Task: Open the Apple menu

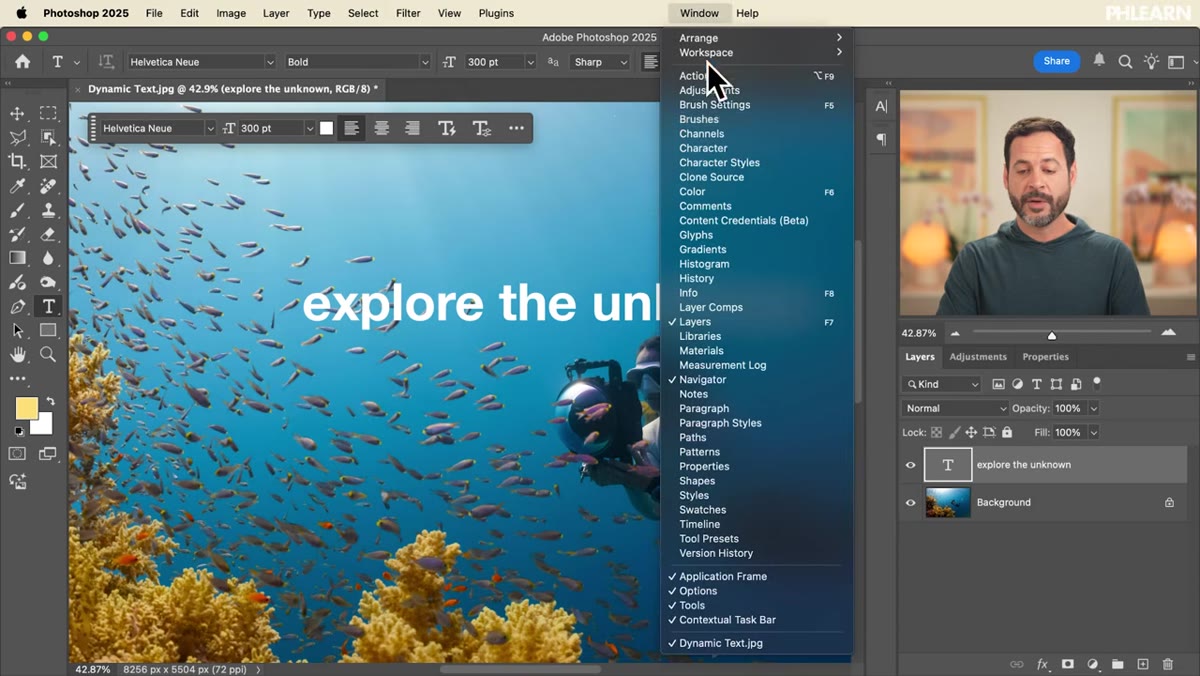Action: (21, 13)
